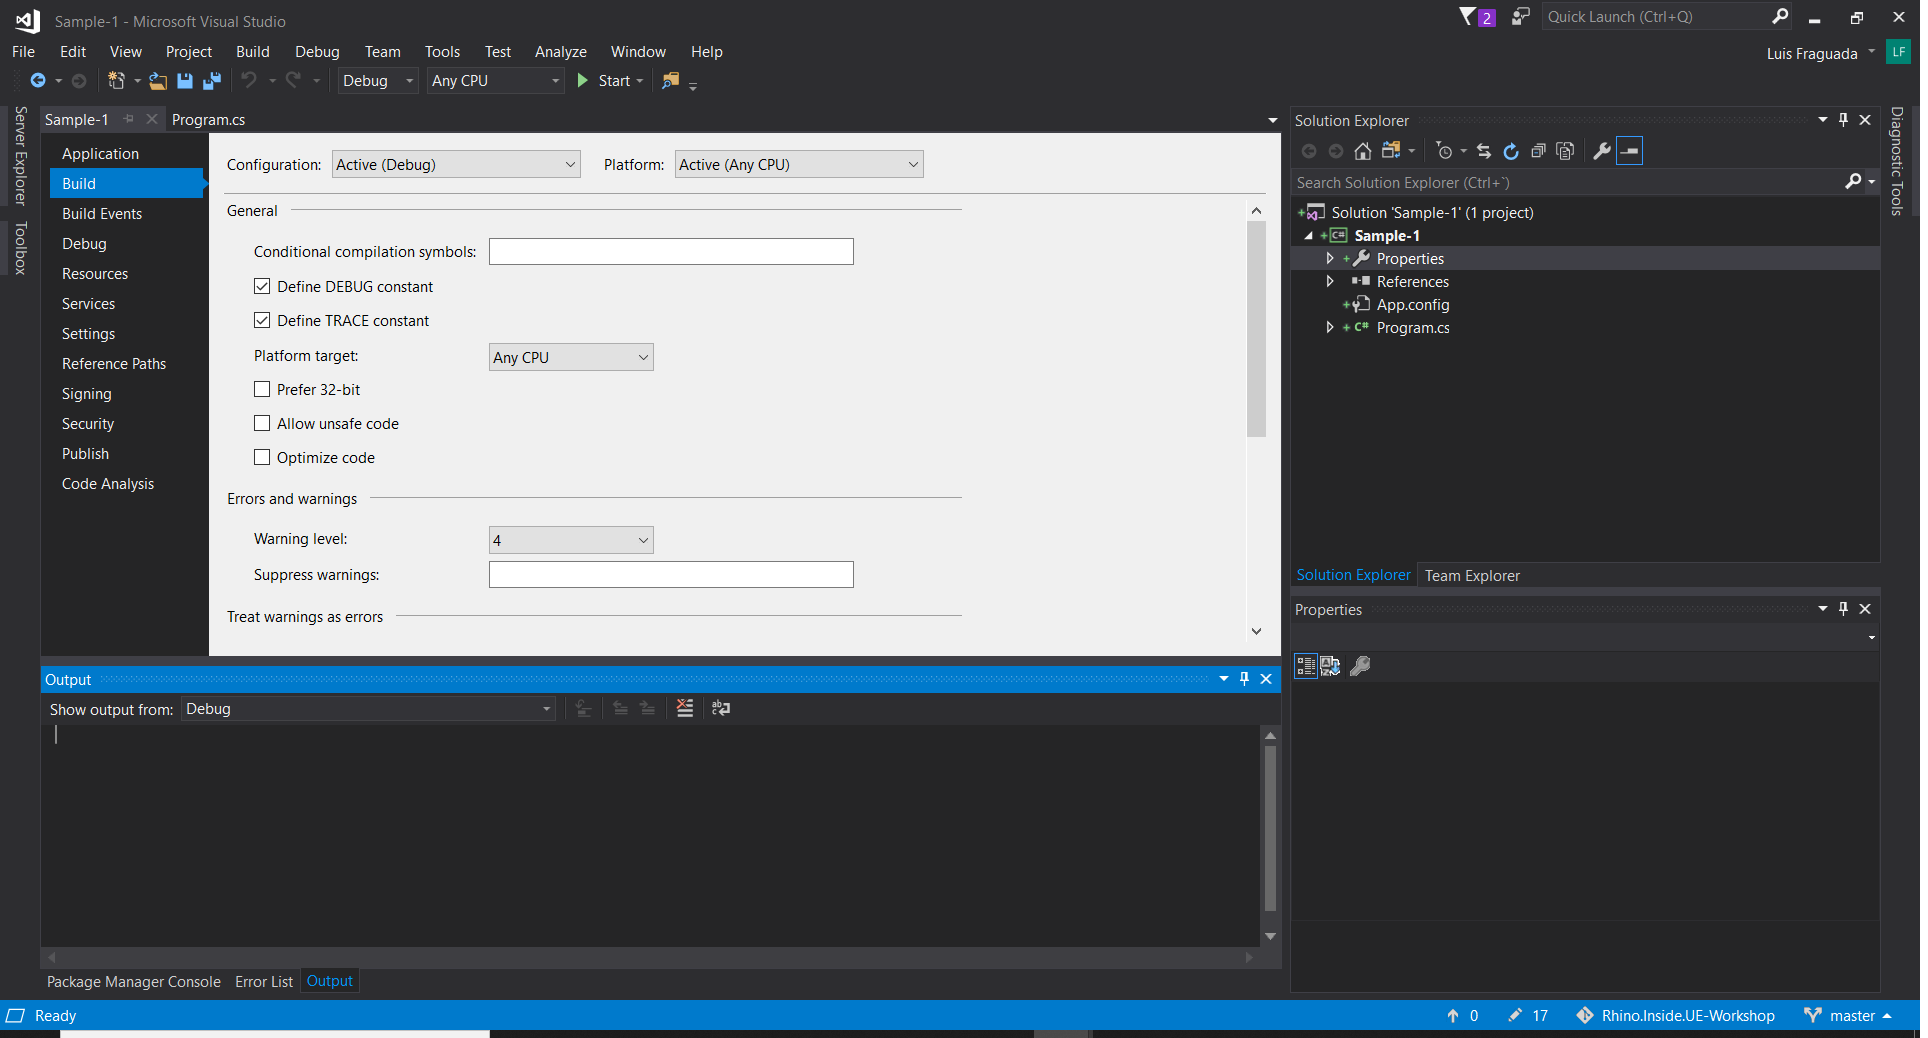
Task: Click the Build page vertical scrollbar
Action: coord(1257,330)
